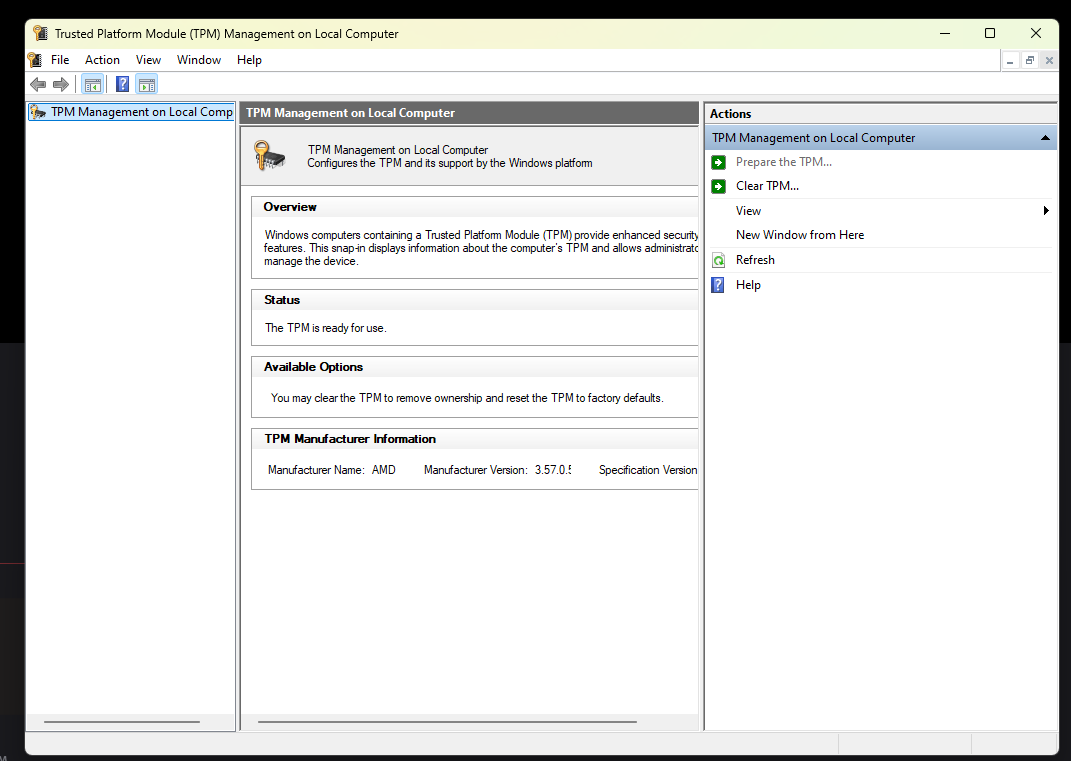Click 'The TPM is ready for use.' text
The image size is (1071, 761).
coord(326,328)
